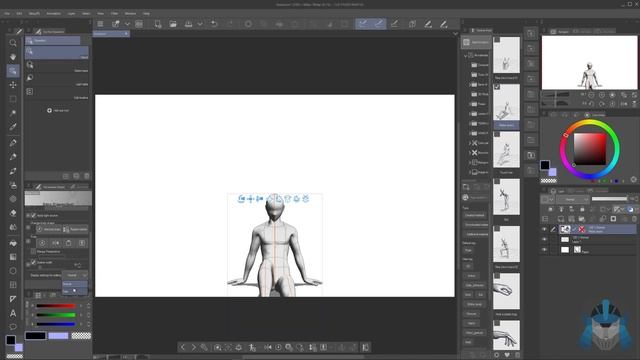Select the Operation object tool
This screenshot has width=640, height=360.
tap(13, 71)
